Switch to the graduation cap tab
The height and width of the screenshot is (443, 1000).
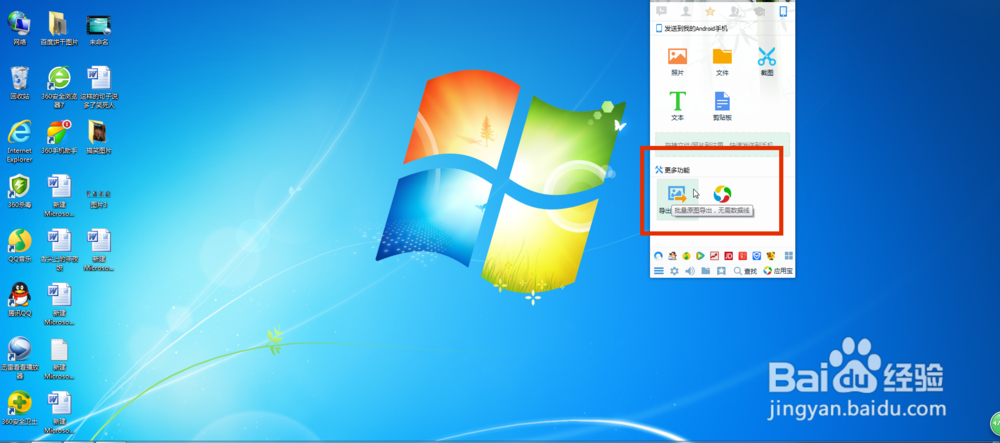[758, 11]
